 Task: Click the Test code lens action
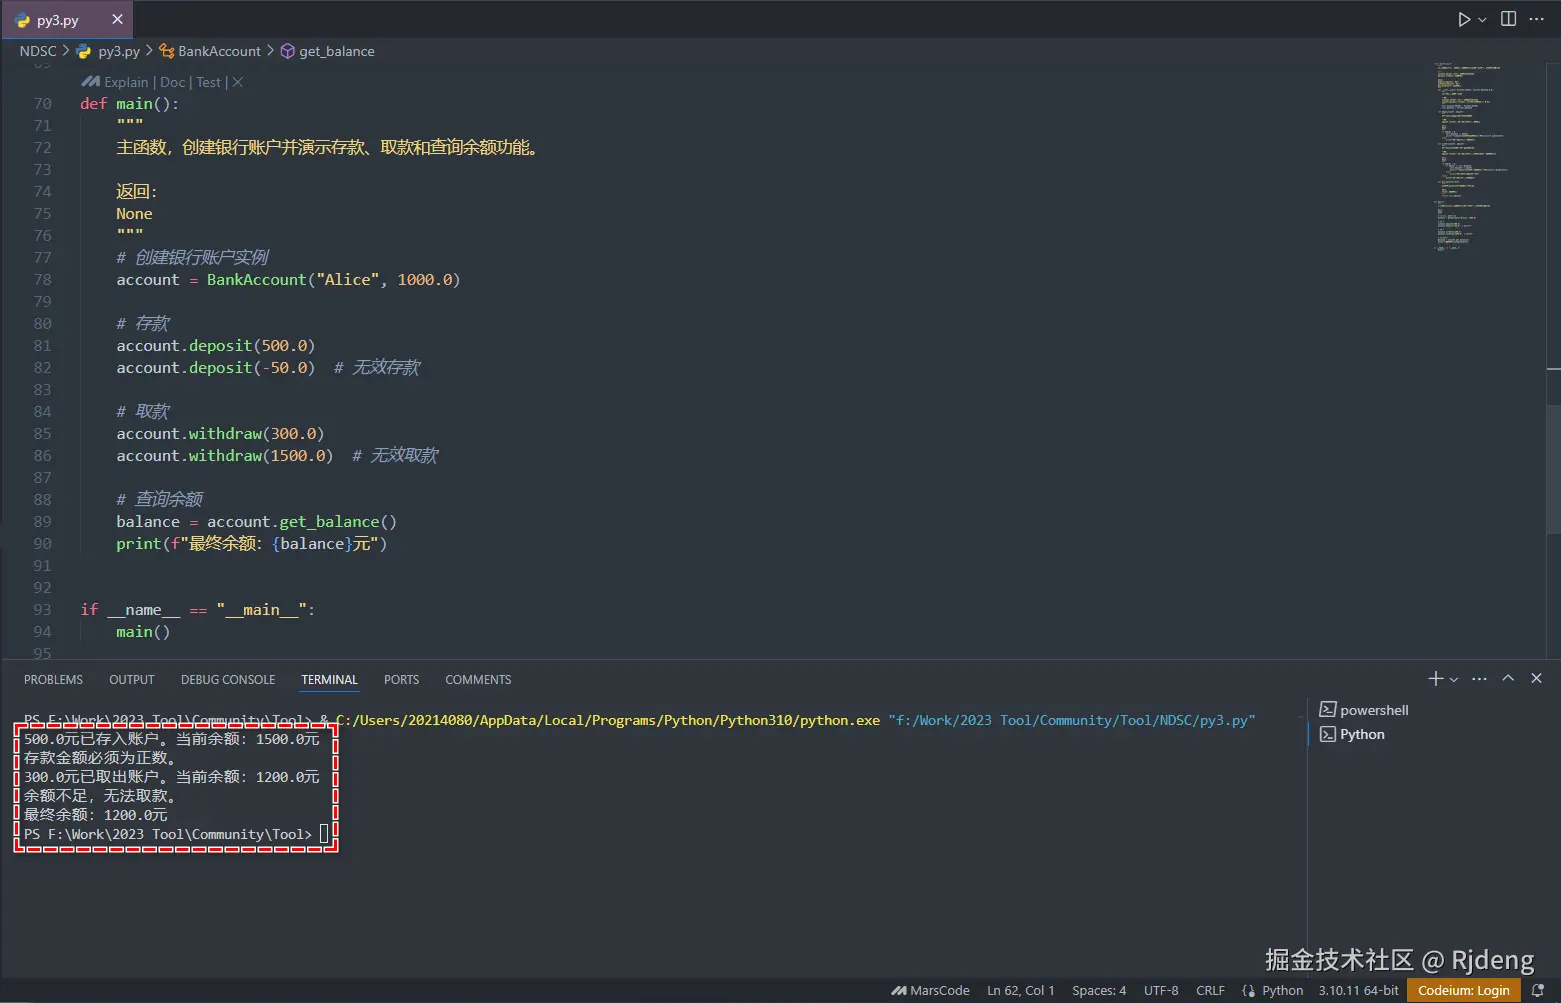coord(208,82)
